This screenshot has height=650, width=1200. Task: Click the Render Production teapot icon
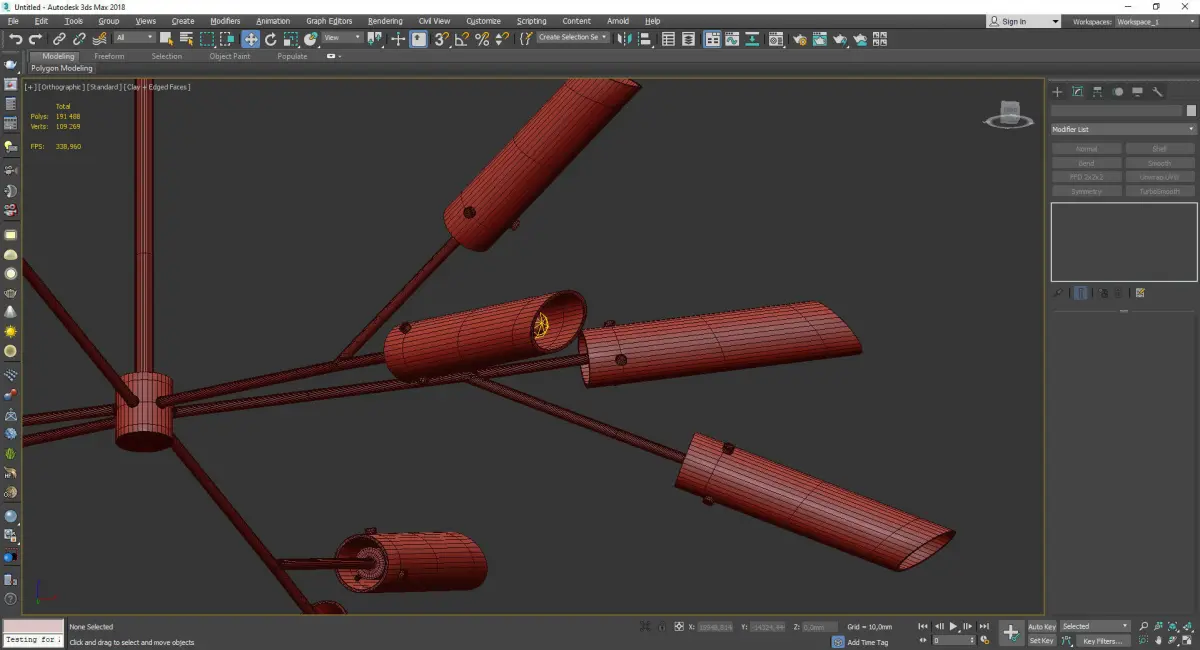pos(840,39)
